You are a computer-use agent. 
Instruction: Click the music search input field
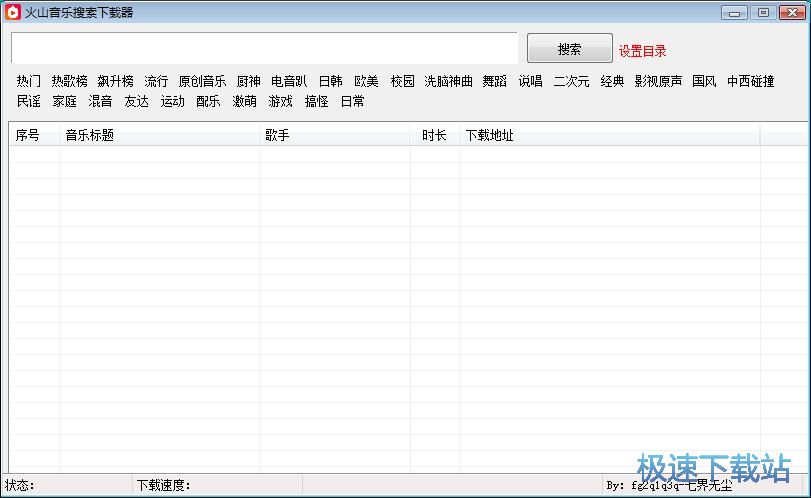point(264,48)
